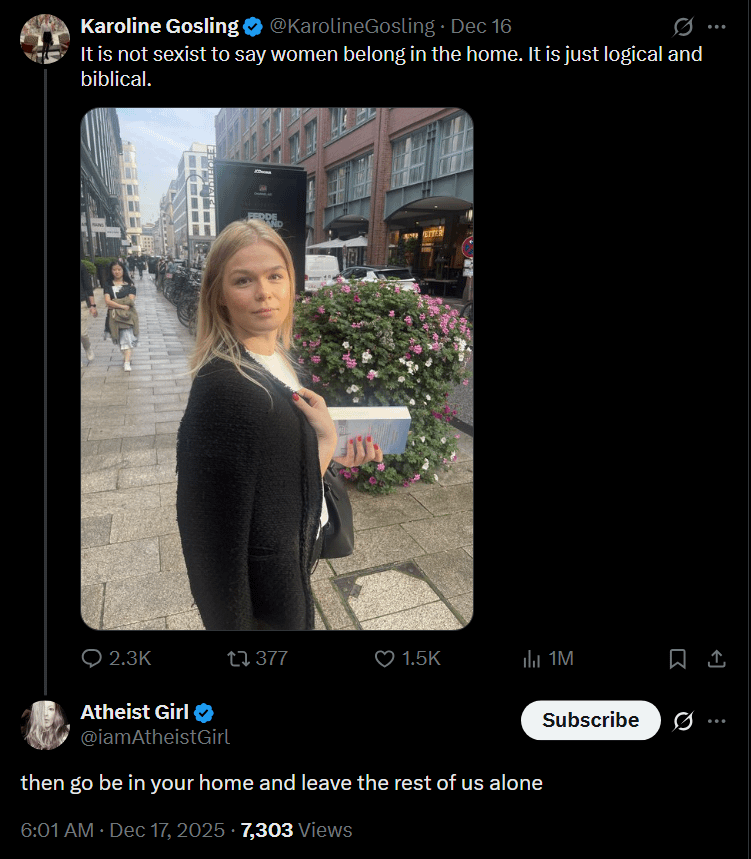Open Atheist Girl's profile avatar
Screen dimensions: 751x859
[x=44, y=725]
